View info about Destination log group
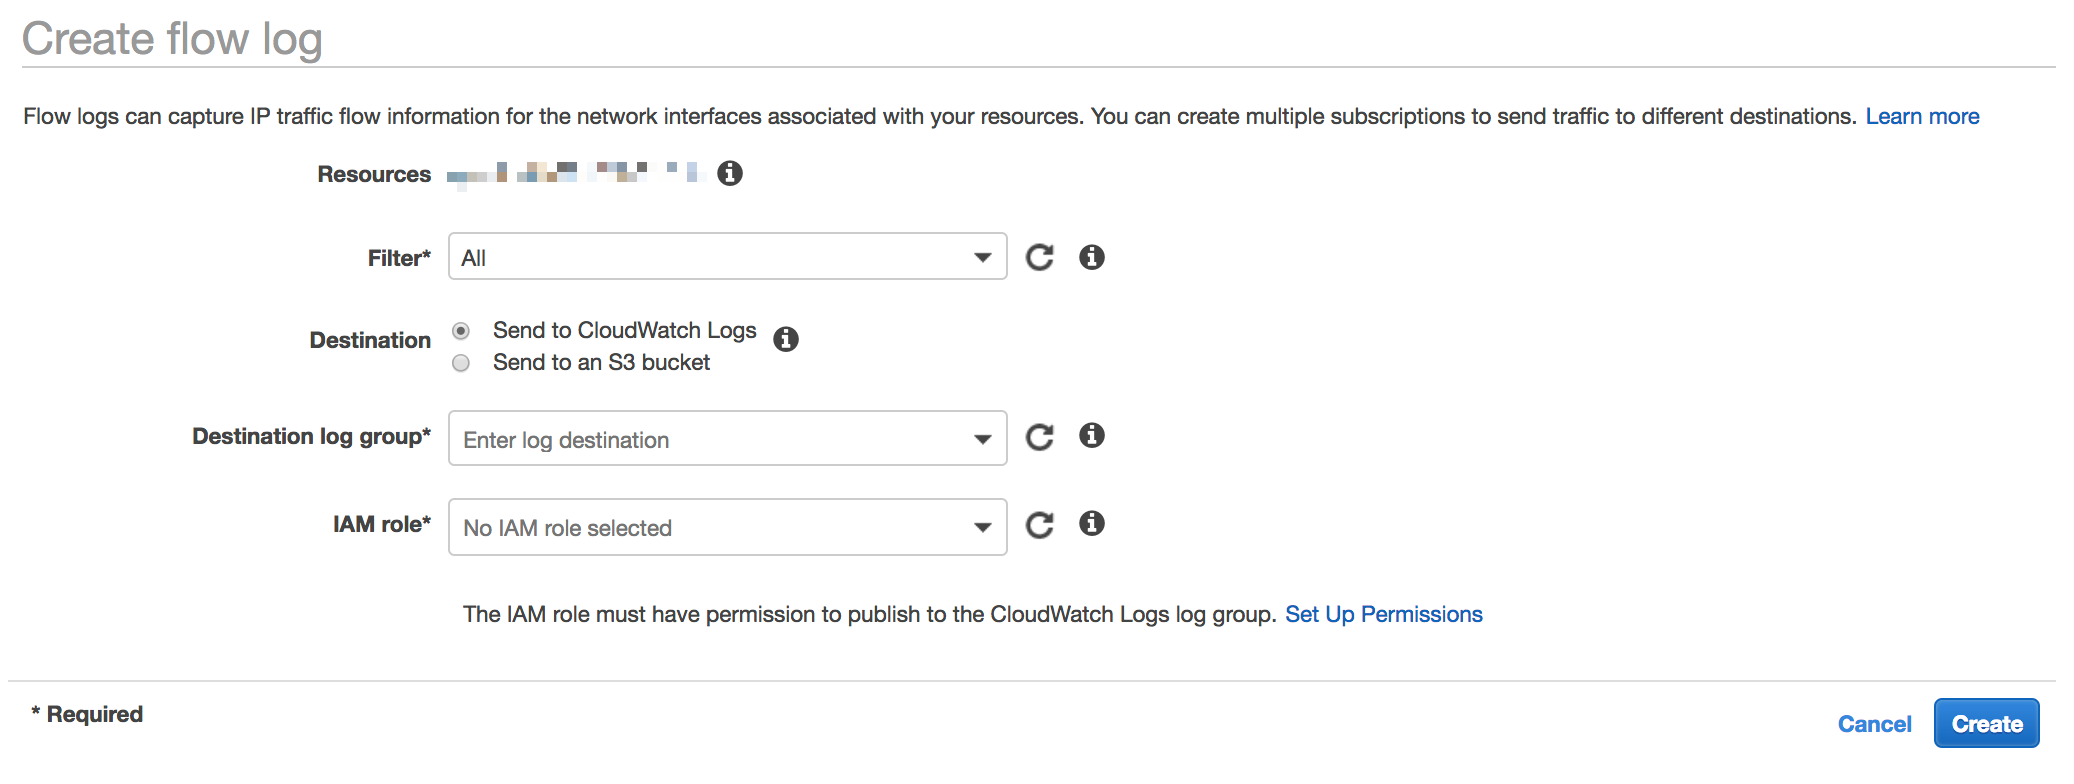This screenshot has height=784, width=2074. pos(1091,435)
